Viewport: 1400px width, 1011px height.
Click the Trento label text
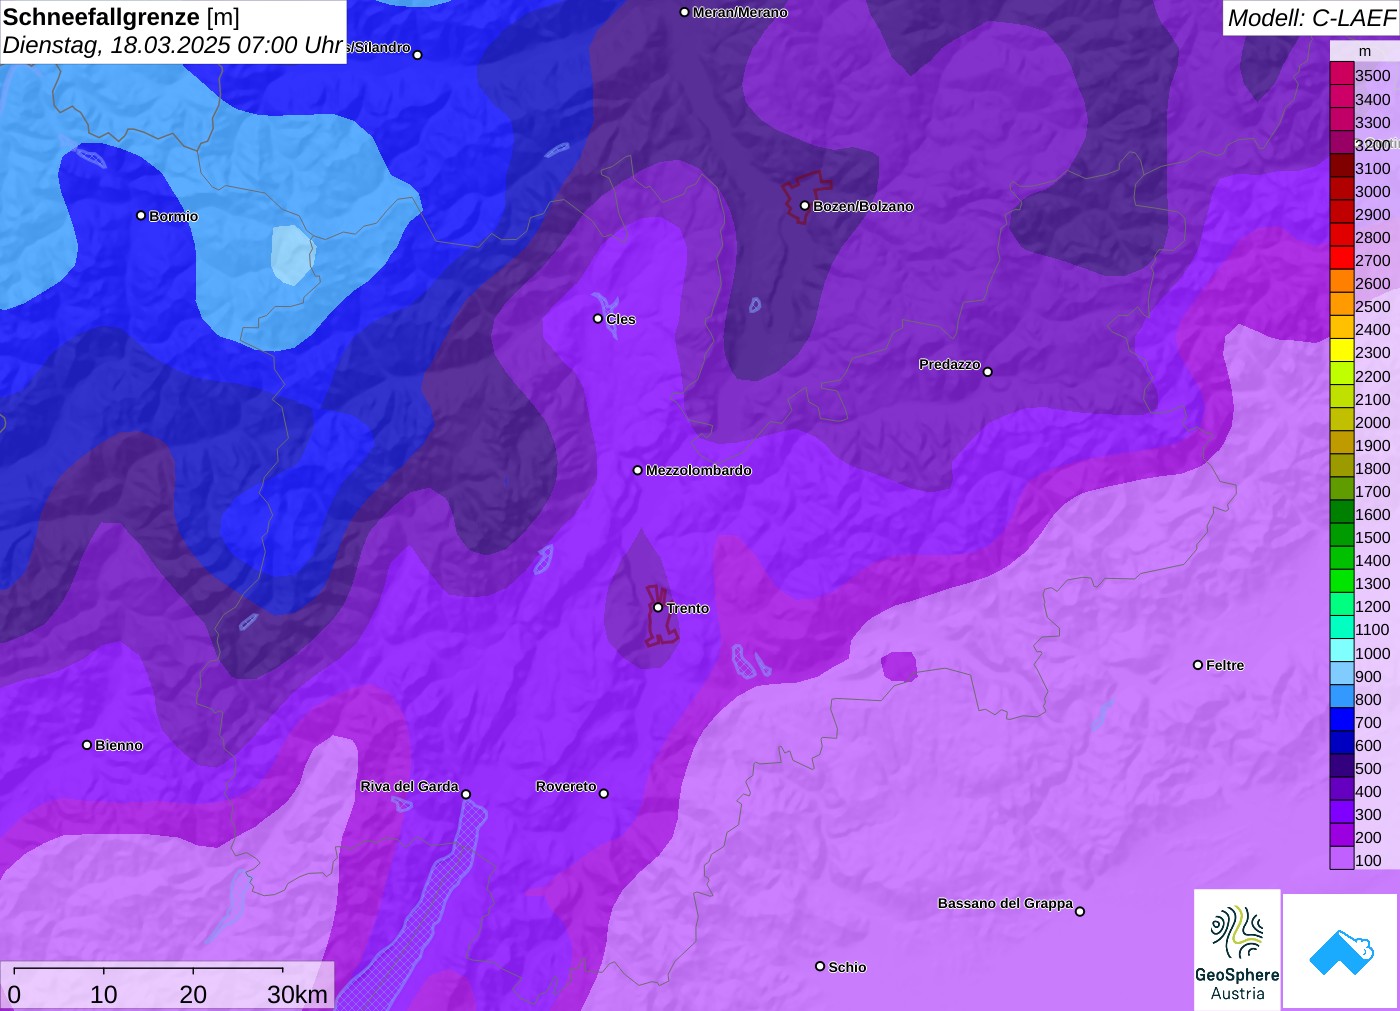tap(688, 608)
